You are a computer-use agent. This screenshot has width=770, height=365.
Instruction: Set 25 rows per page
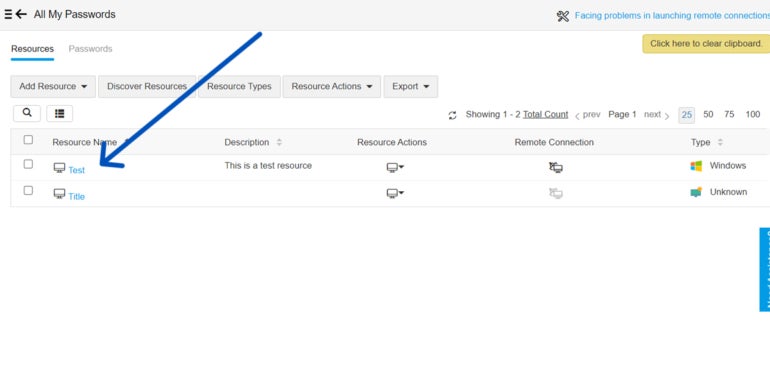(687, 115)
